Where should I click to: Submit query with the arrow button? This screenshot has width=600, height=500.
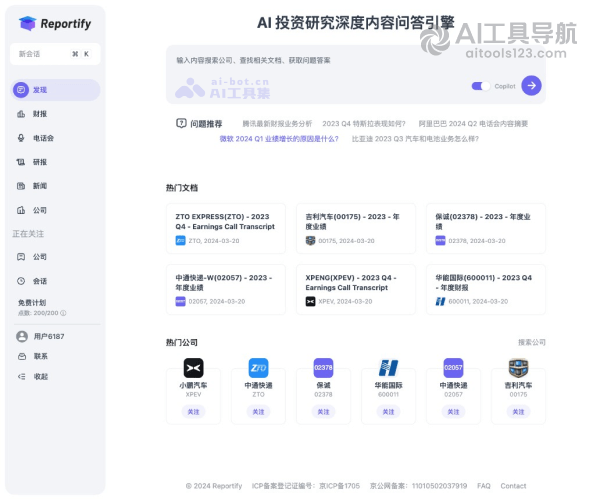(532, 86)
